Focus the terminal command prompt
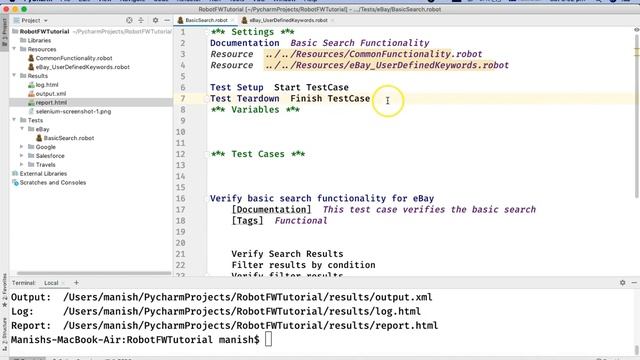Image resolution: width=640 pixels, height=360 pixels. pos(268,340)
